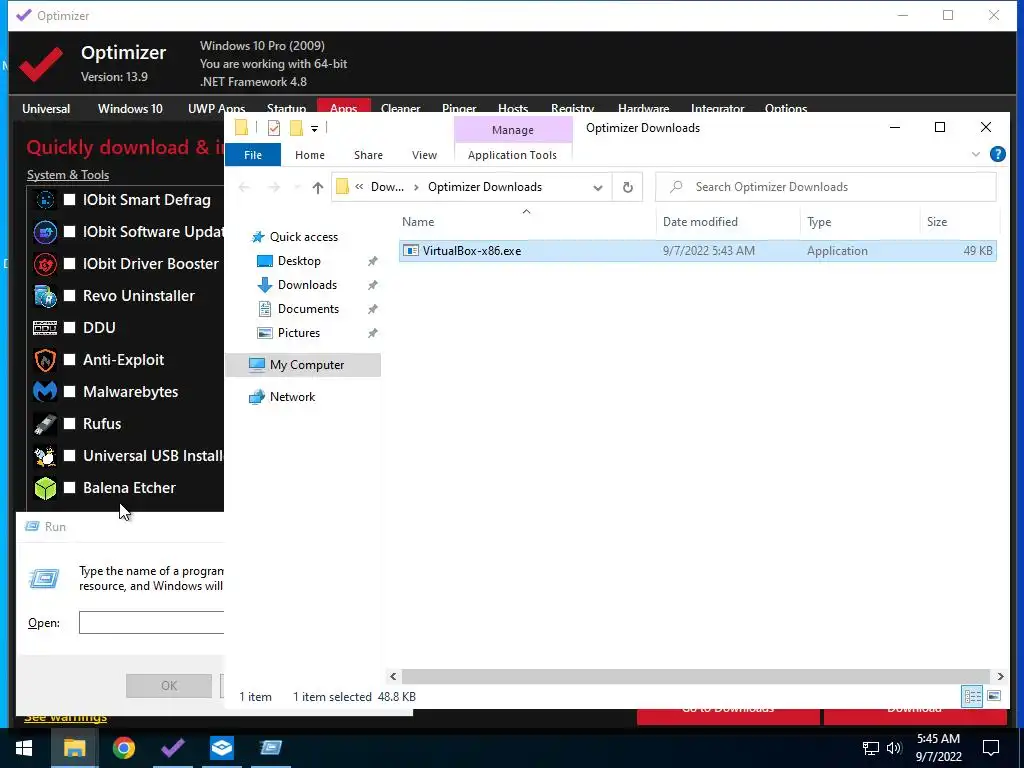Click the Universal USB Installer icon
Image resolution: width=1024 pixels, height=768 pixels.
pyautogui.click(x=45, y=456)
